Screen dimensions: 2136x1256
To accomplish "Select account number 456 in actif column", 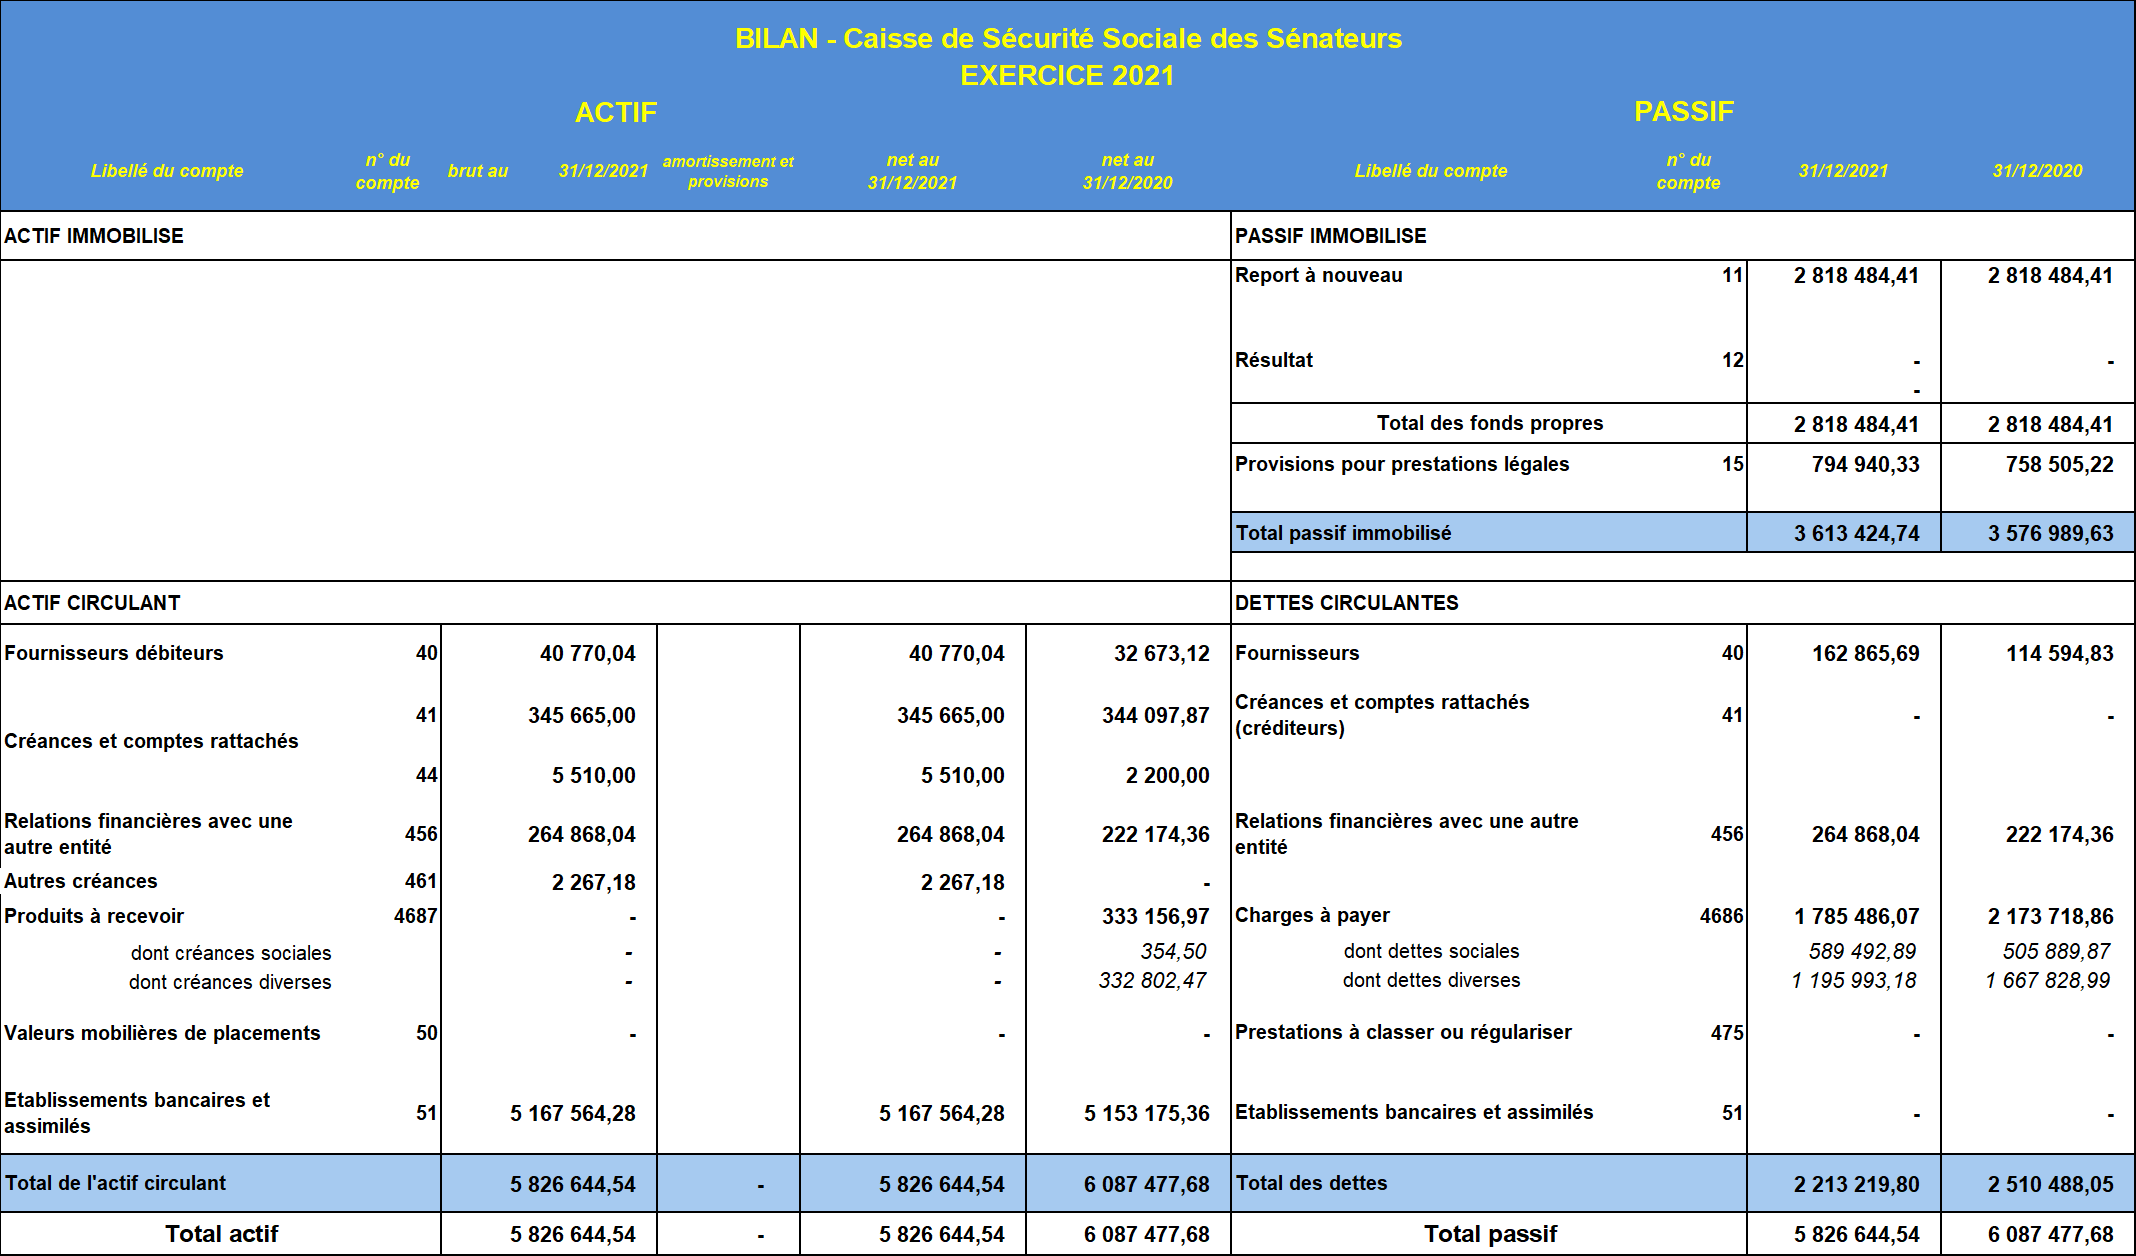I will [421, 834].
